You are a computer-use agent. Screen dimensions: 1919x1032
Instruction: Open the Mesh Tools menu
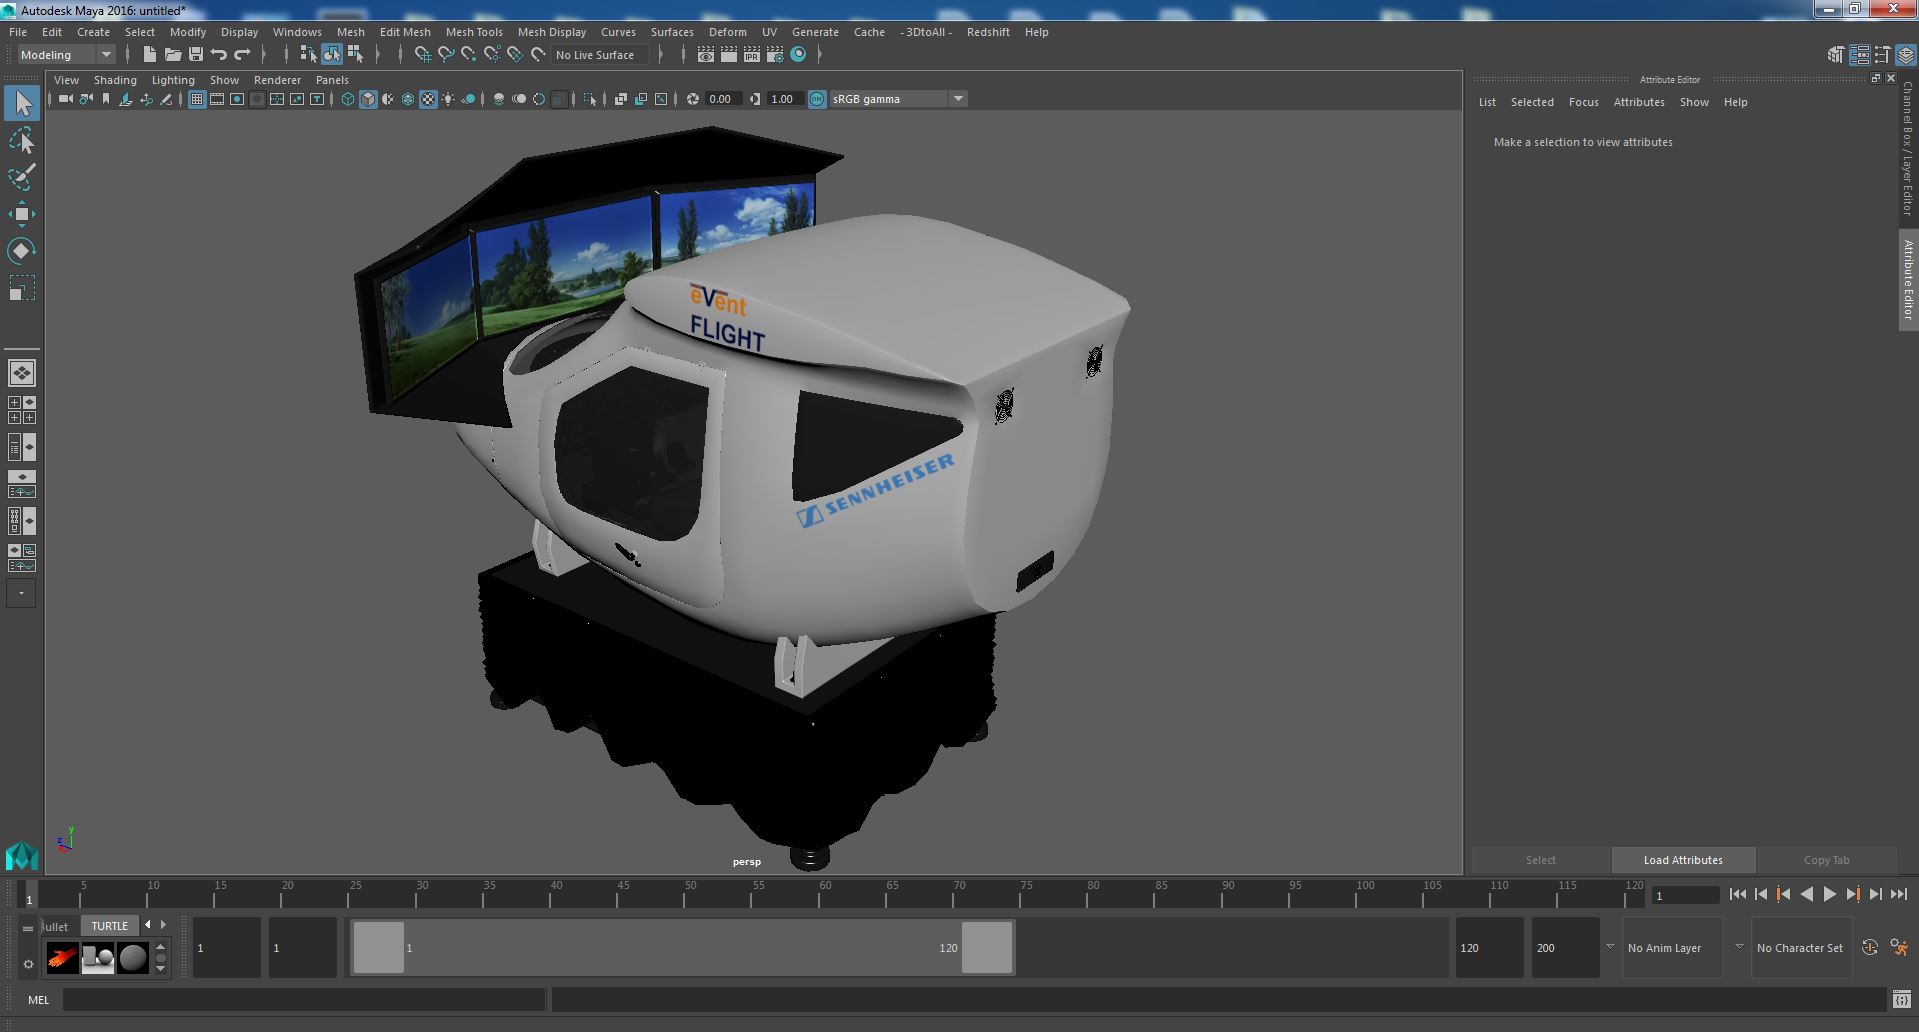474,32
